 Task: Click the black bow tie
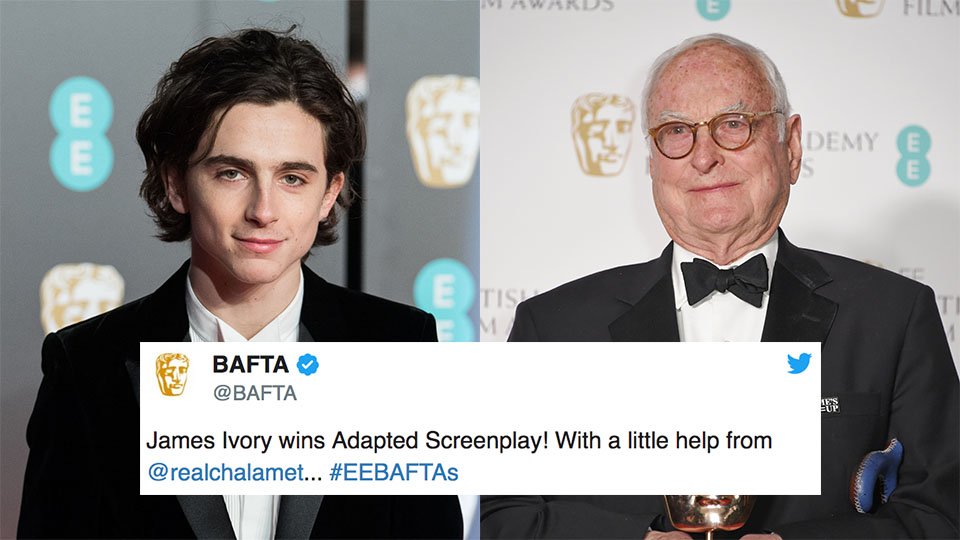[725, 280]
